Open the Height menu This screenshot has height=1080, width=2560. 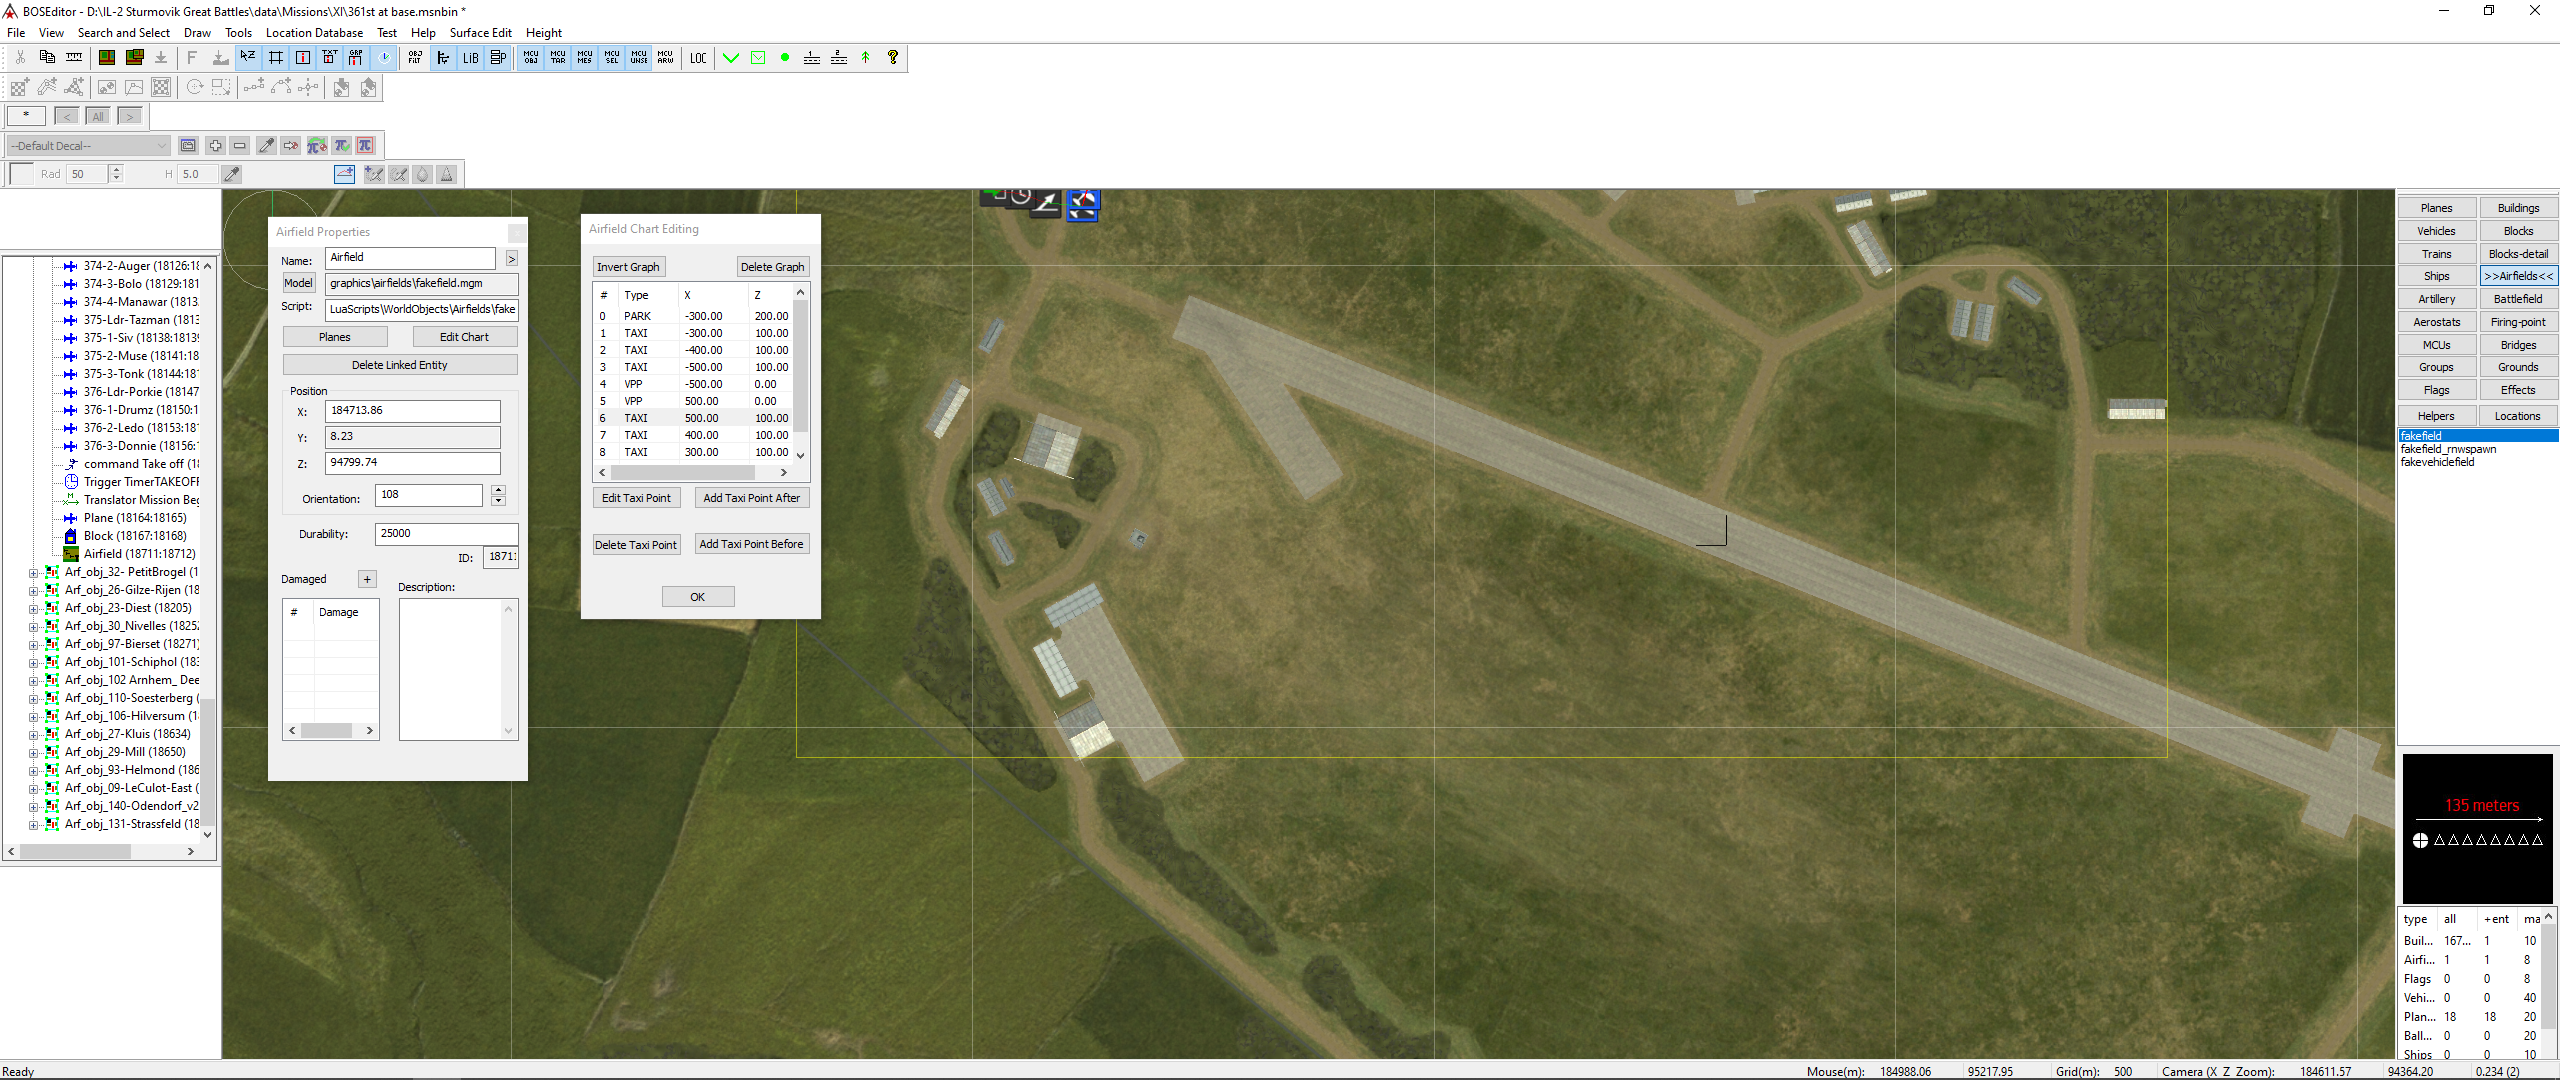coord(544,33)
